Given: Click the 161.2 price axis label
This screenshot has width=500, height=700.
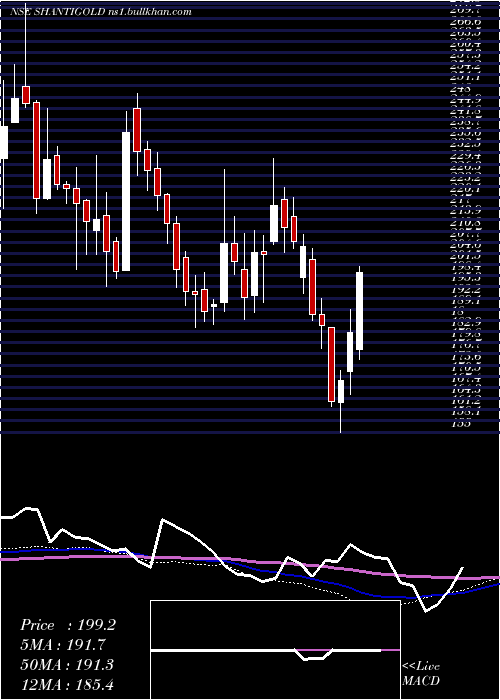Looking at the screenshot, I should coord(466,401).
